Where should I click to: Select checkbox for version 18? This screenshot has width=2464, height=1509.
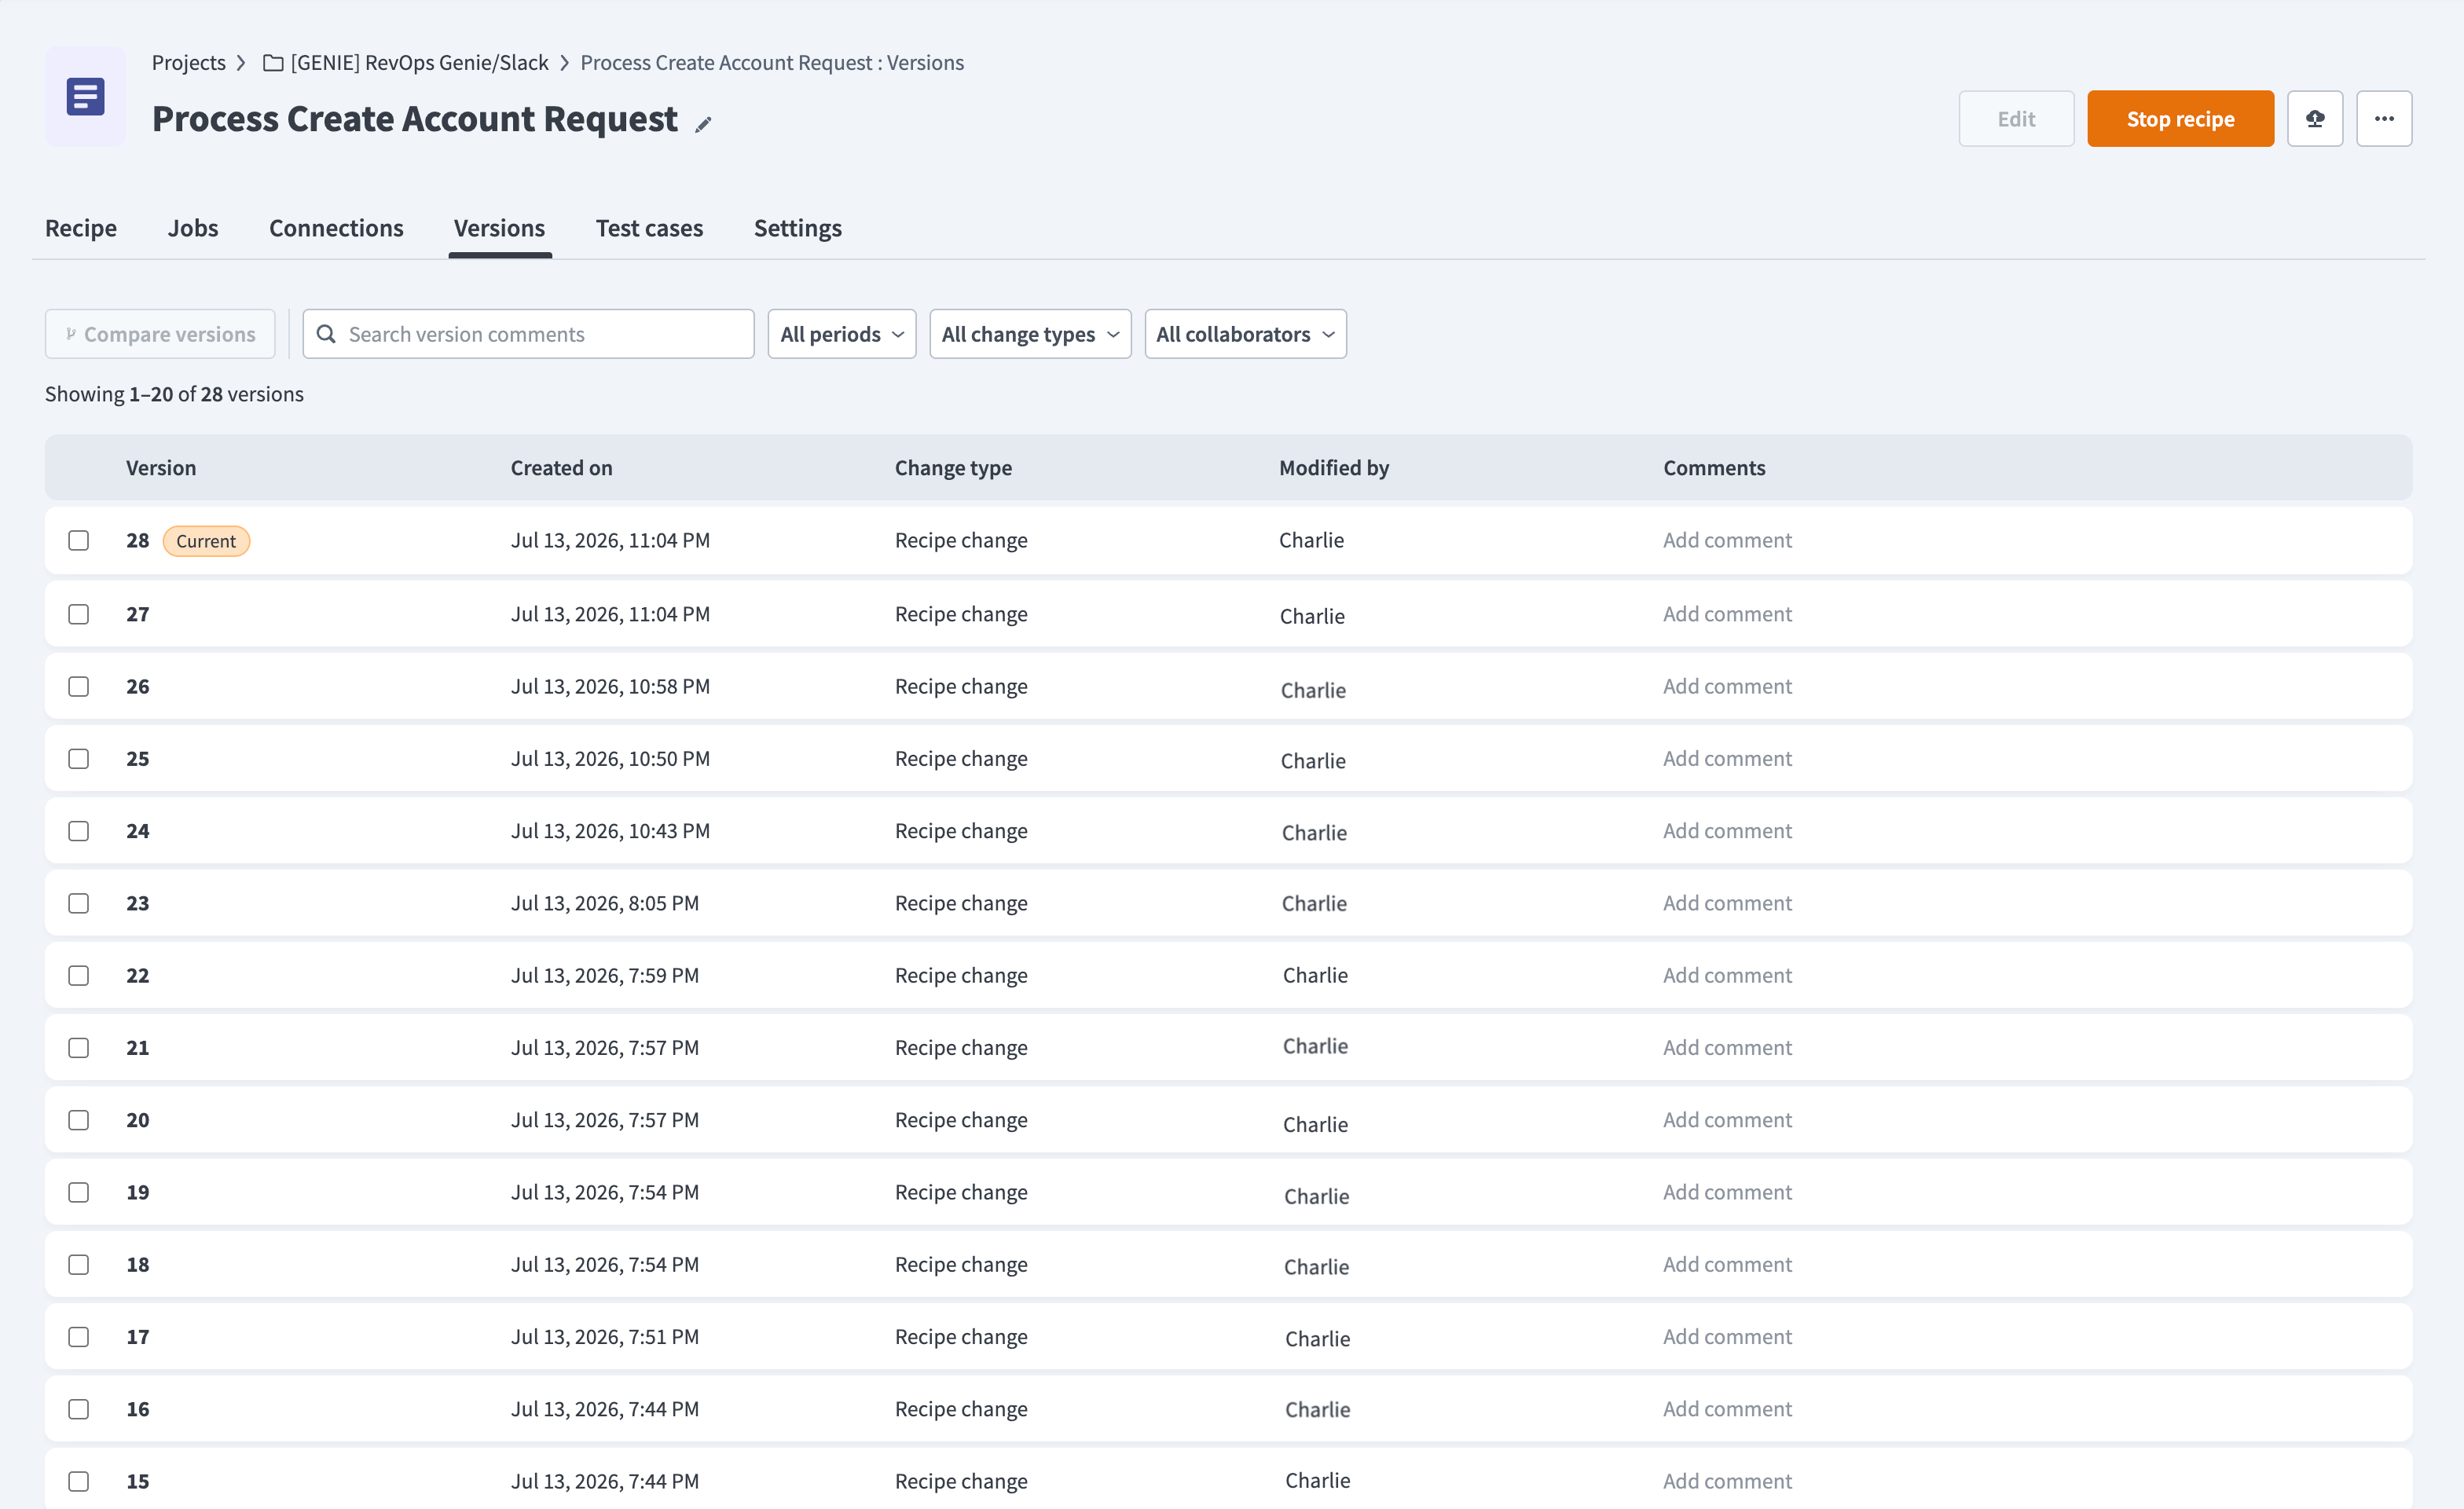tap(78, 1264)
